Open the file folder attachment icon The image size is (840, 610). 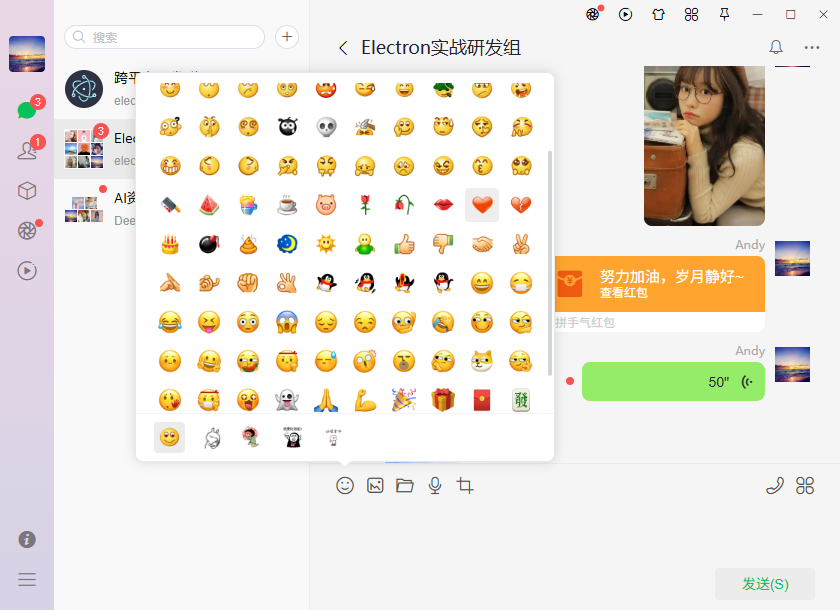tap(405, 485)
